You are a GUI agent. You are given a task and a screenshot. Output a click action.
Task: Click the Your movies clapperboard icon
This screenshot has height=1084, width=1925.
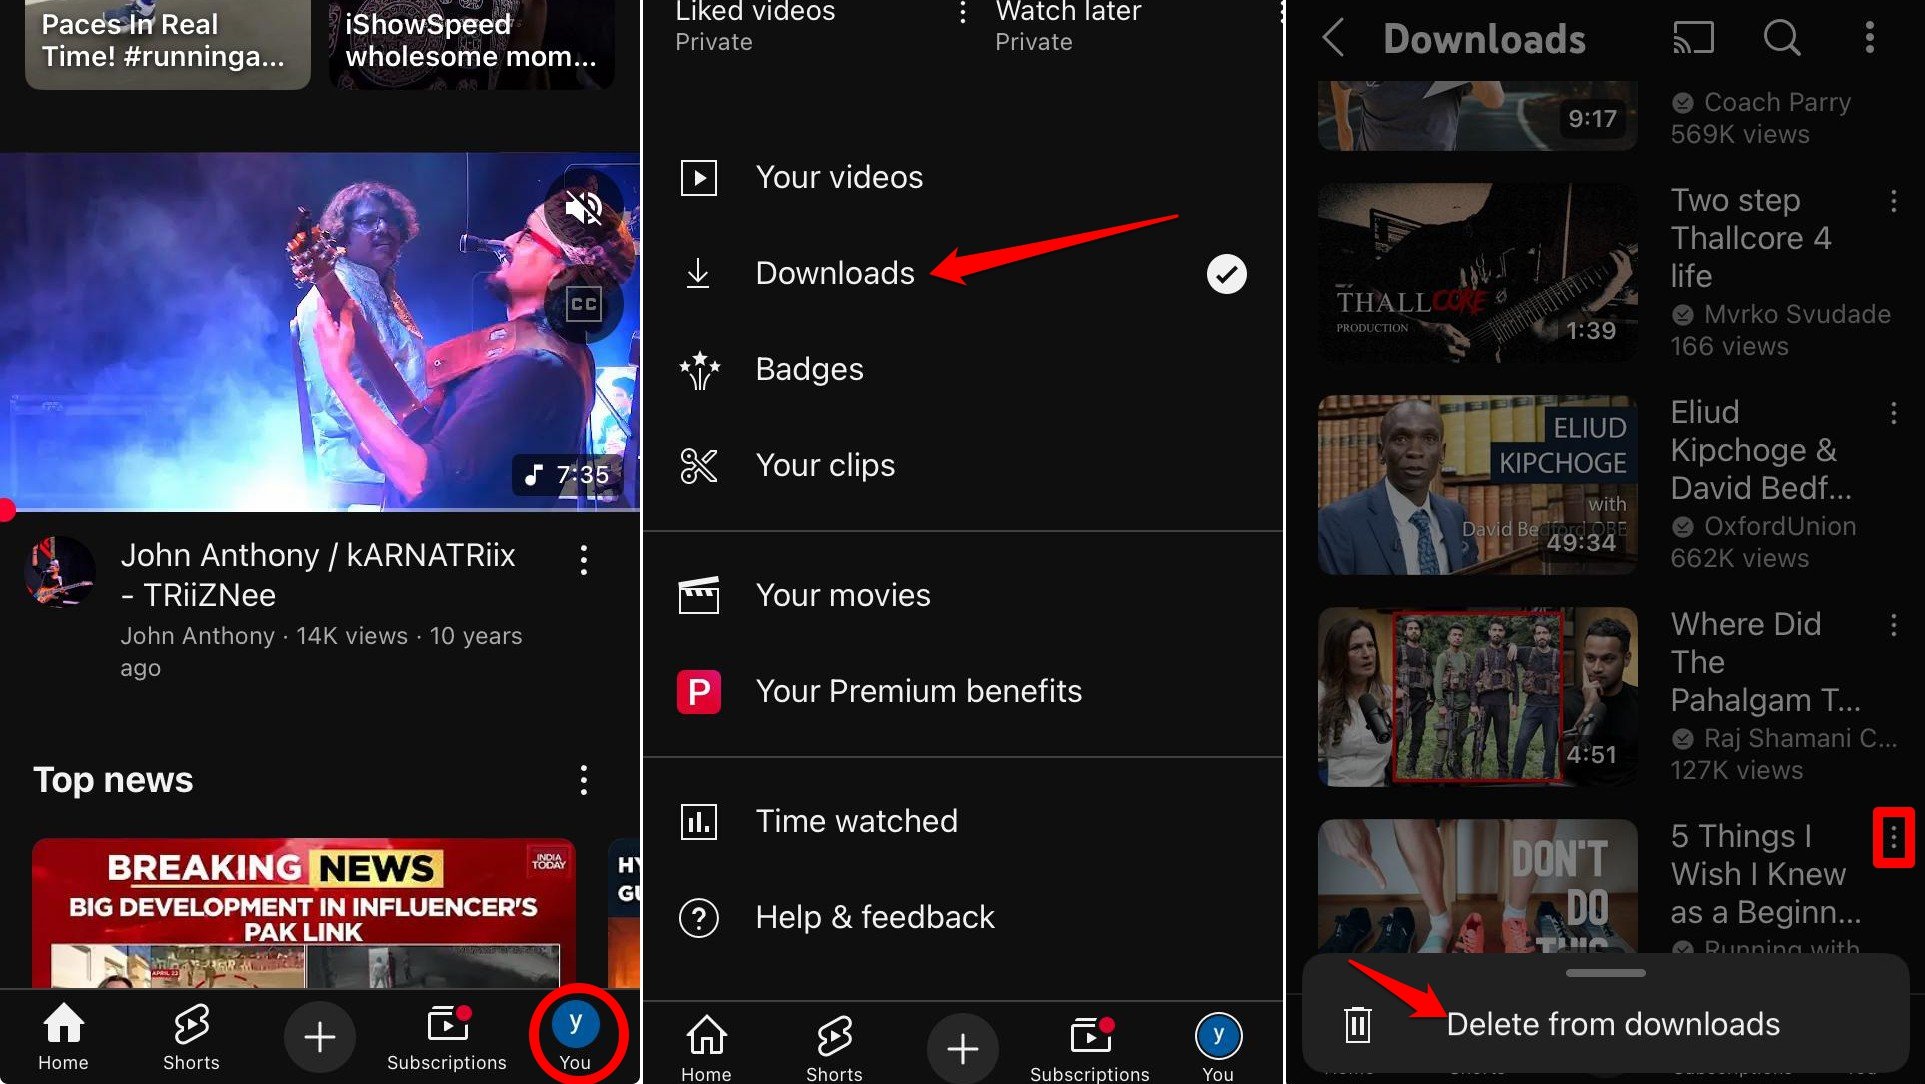(699, 595)
